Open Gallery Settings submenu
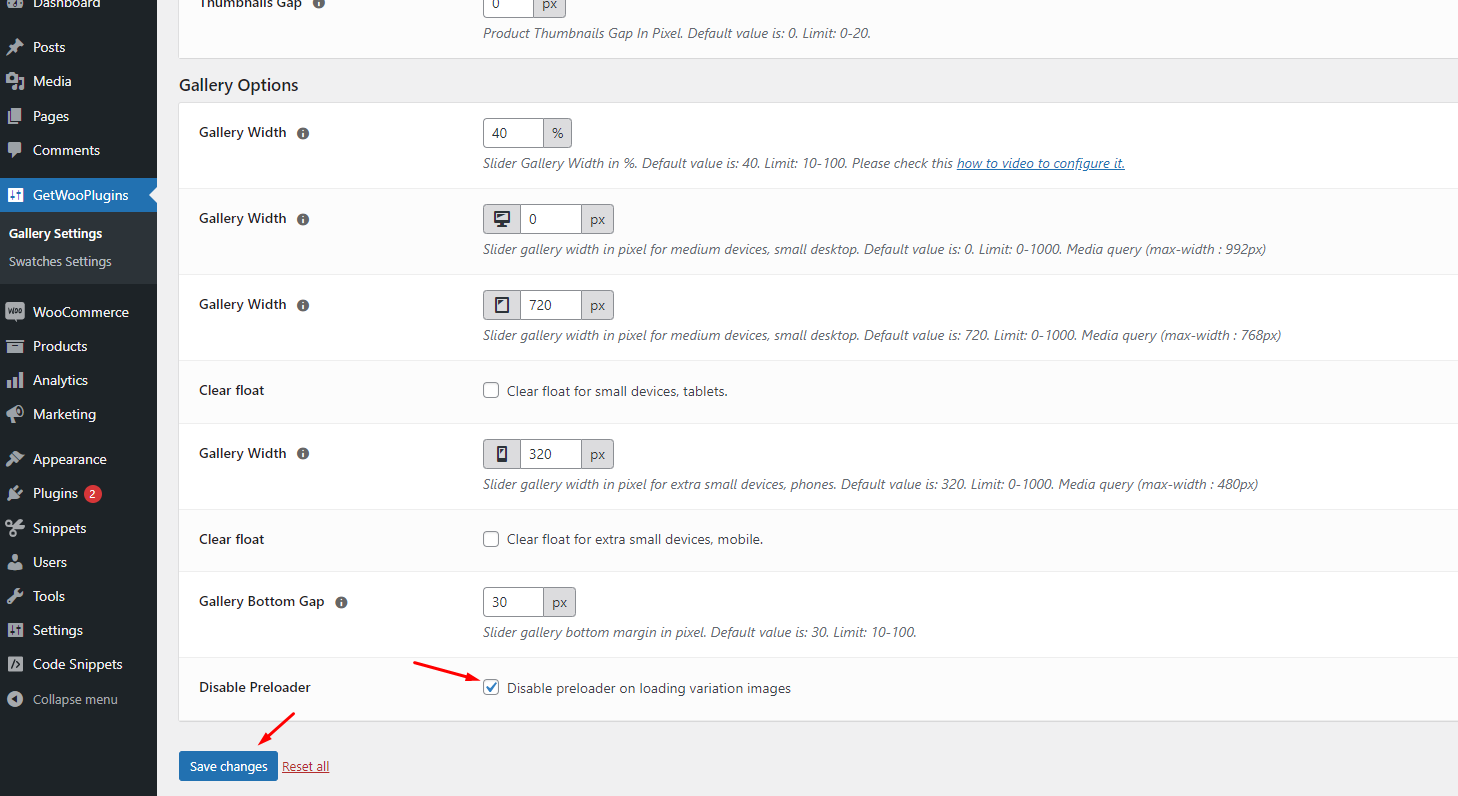This screenshot has height=796, width=1458. 56,233
